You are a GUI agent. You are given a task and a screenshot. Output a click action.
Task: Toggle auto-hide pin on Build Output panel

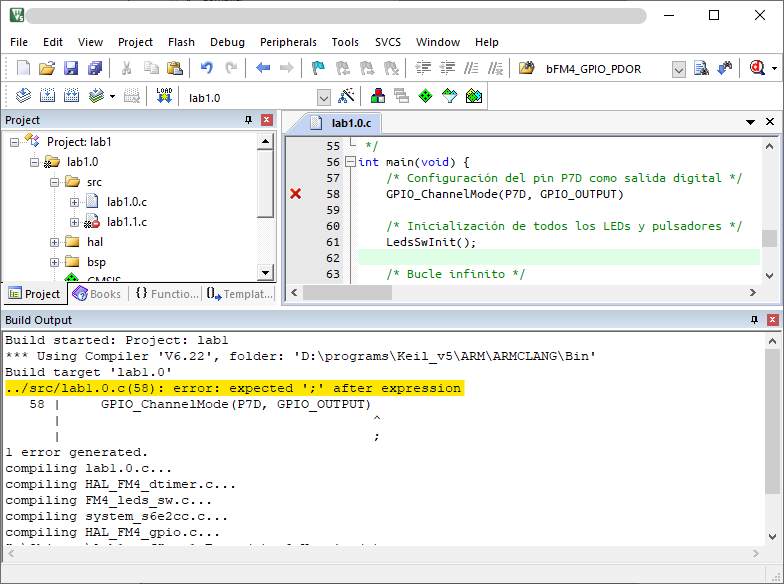point(754,320)
